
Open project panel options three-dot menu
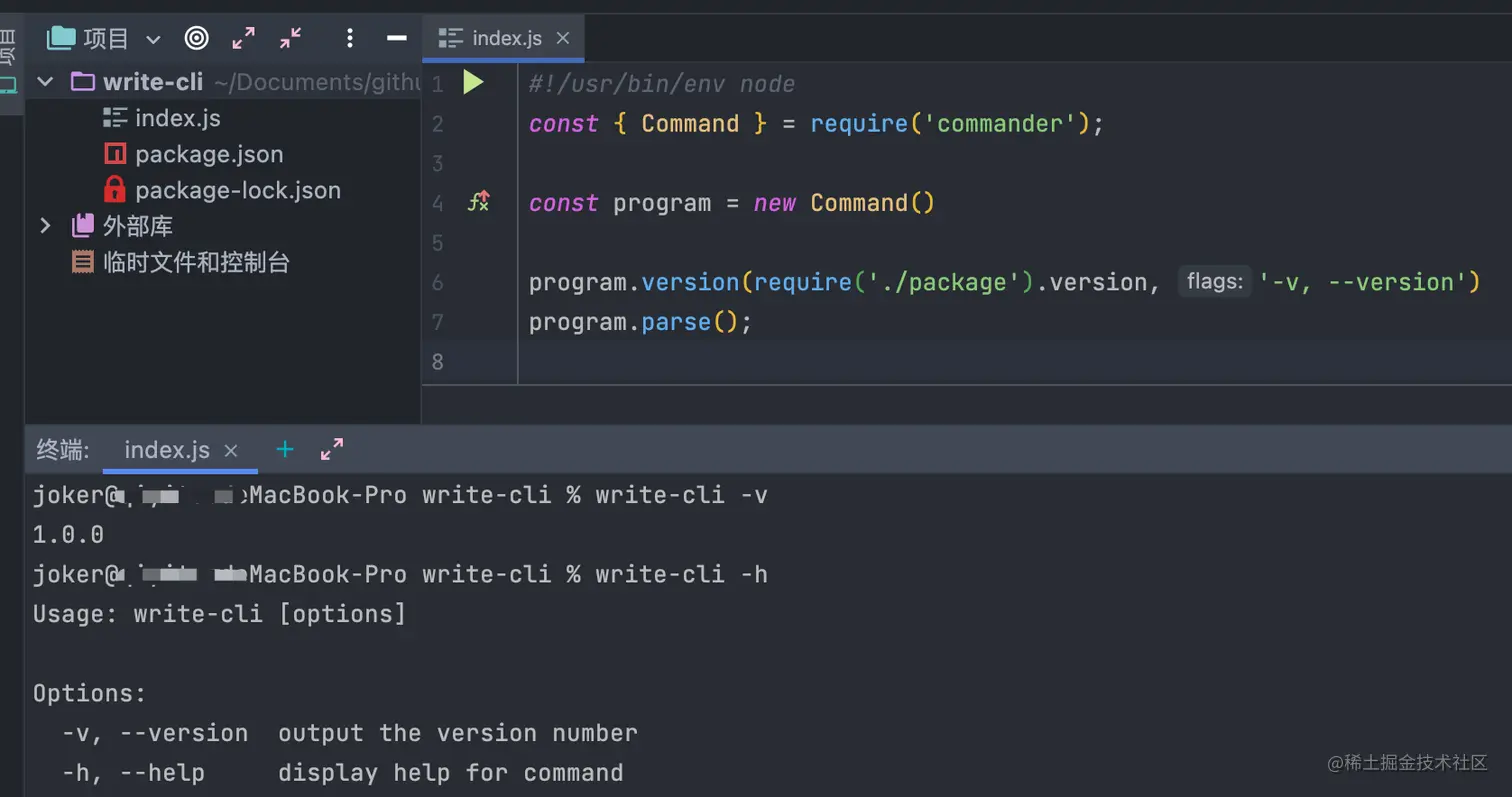coord(350,38)
